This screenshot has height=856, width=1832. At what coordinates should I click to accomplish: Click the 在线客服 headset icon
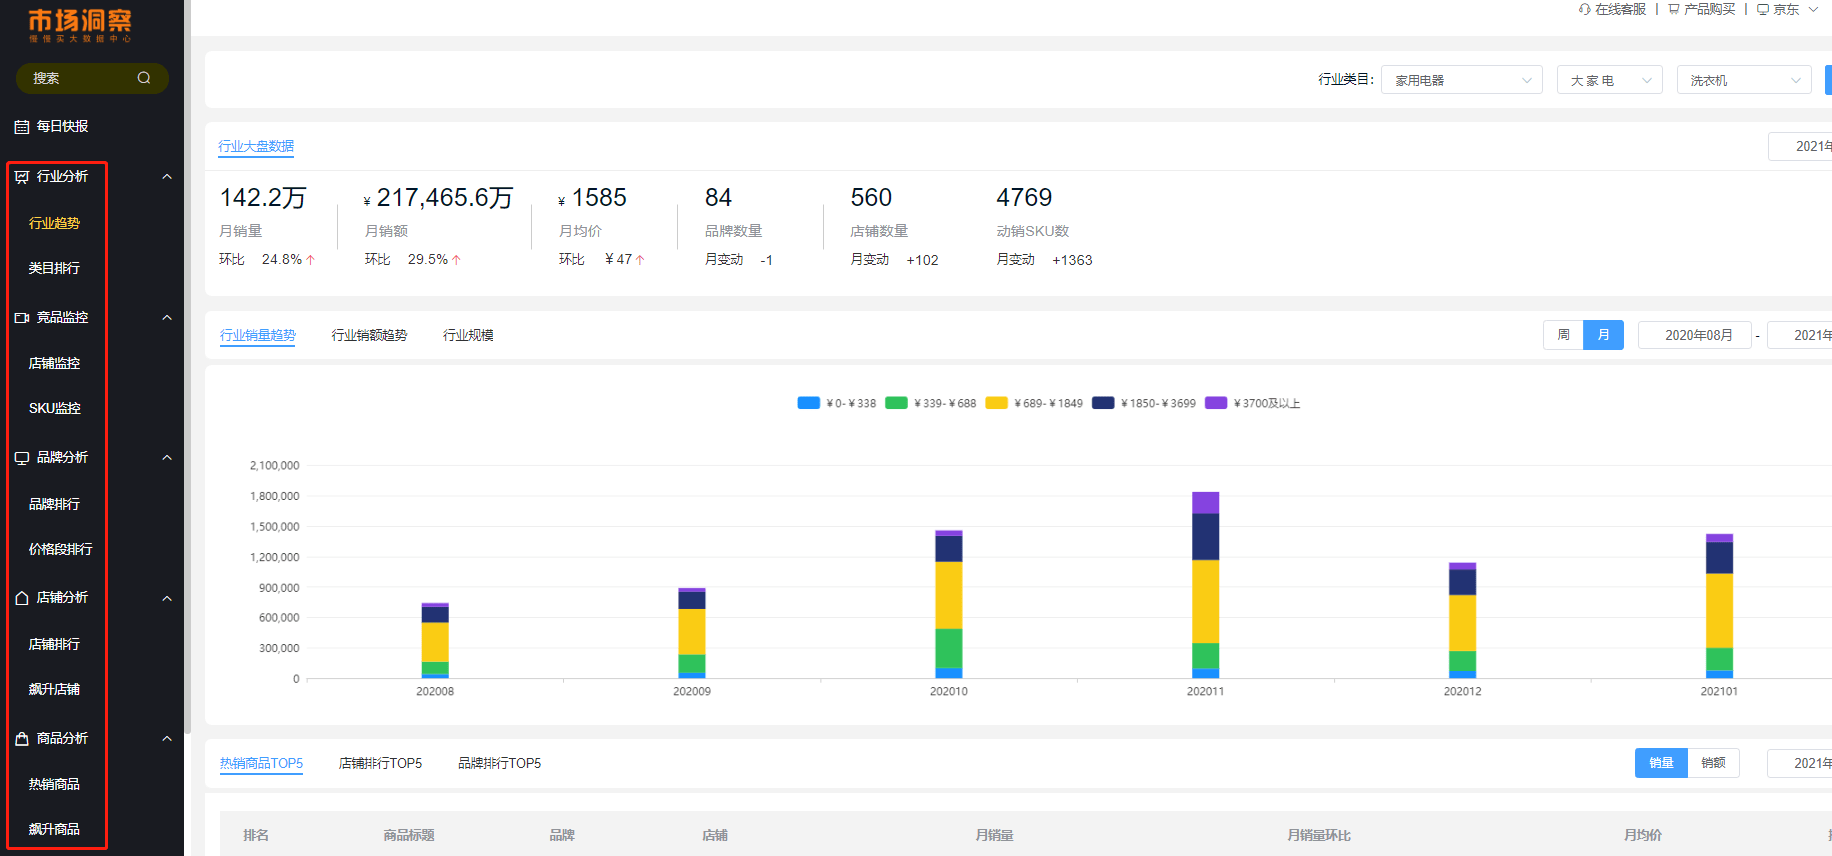click(1585, 9)
